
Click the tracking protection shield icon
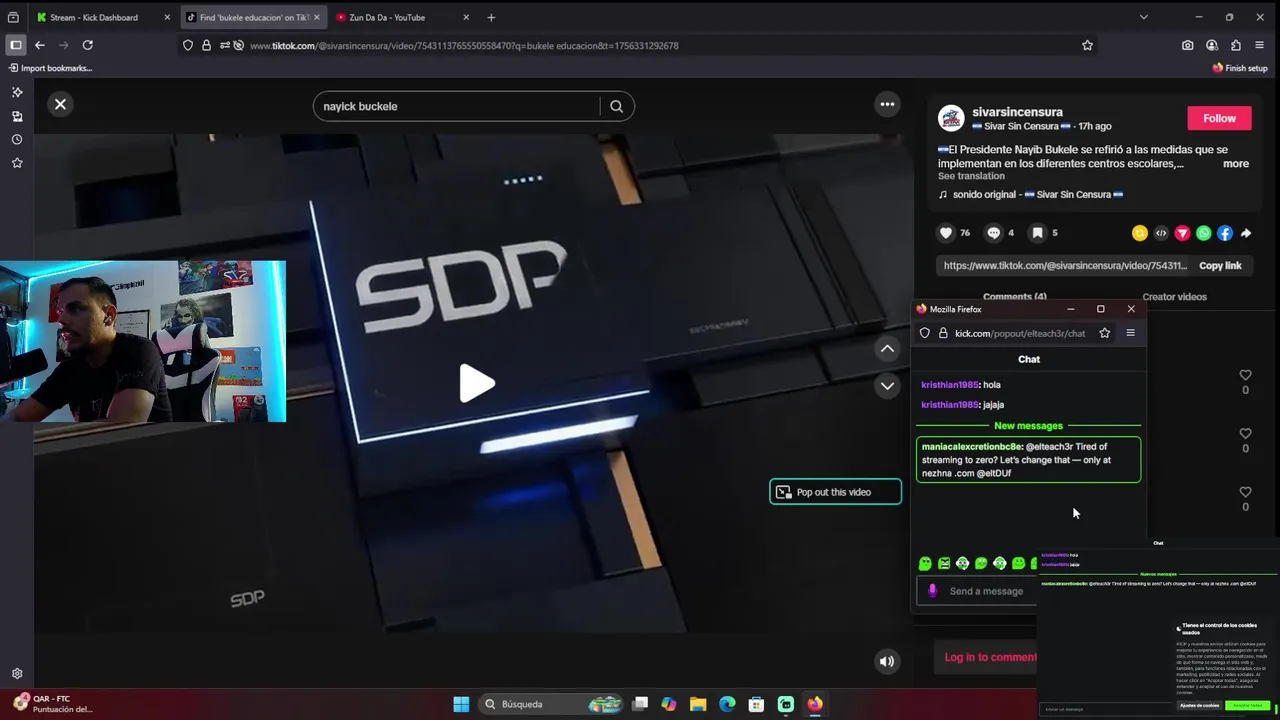pos(188,45)
